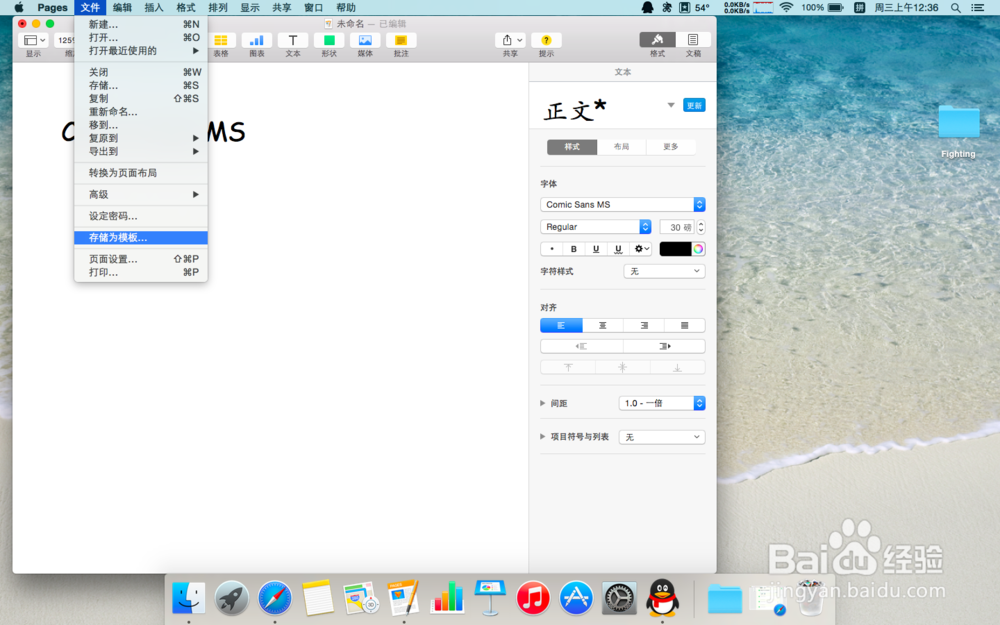The image size is (1000, 625).
Task: Expand the 项目符号与列表 disclosure triangle
Action: (x=543, y=437)
